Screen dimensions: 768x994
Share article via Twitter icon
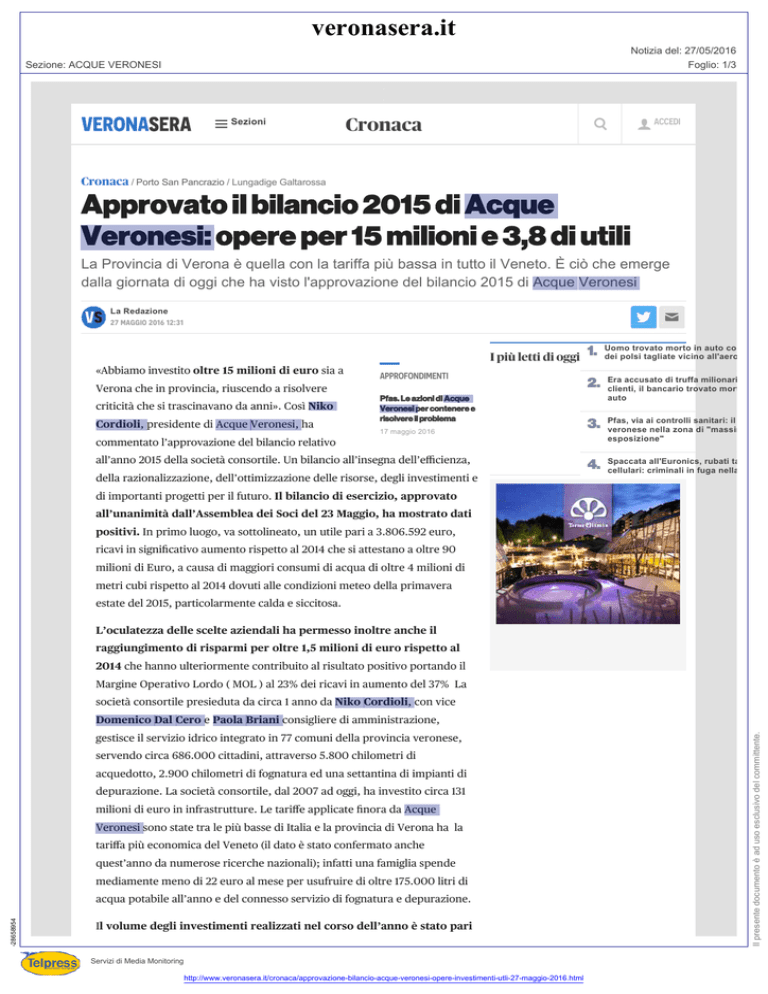(643, 317)
